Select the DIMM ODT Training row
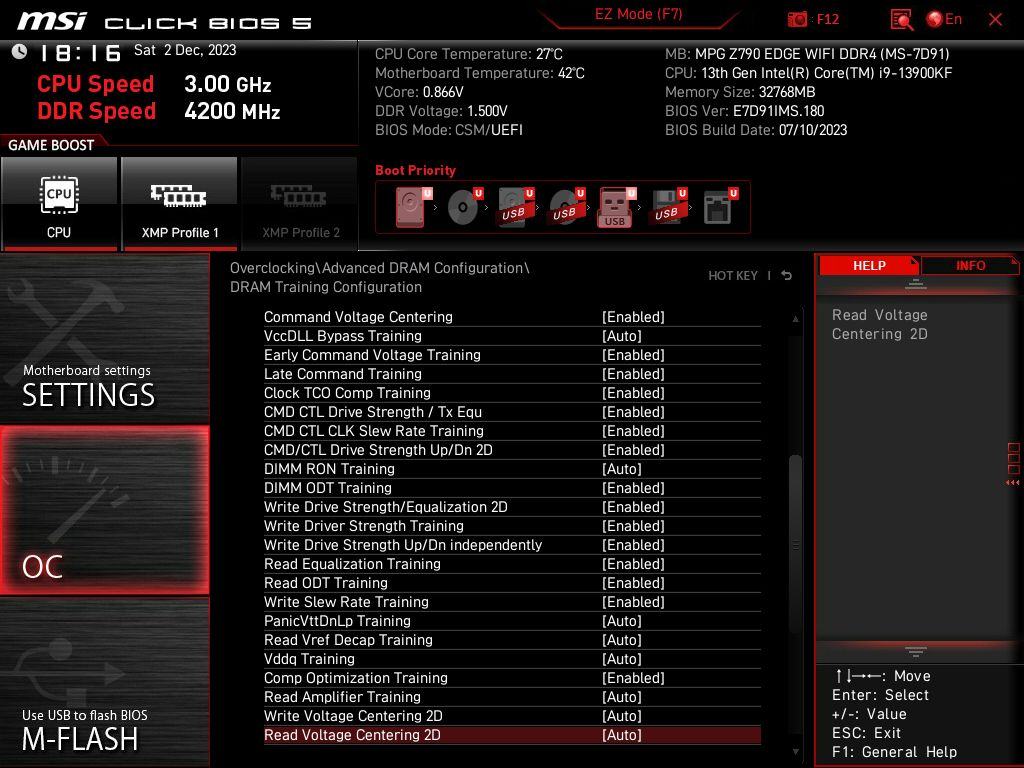The image size is (1024, 768). pyautogui.click(x=512, y=488)
